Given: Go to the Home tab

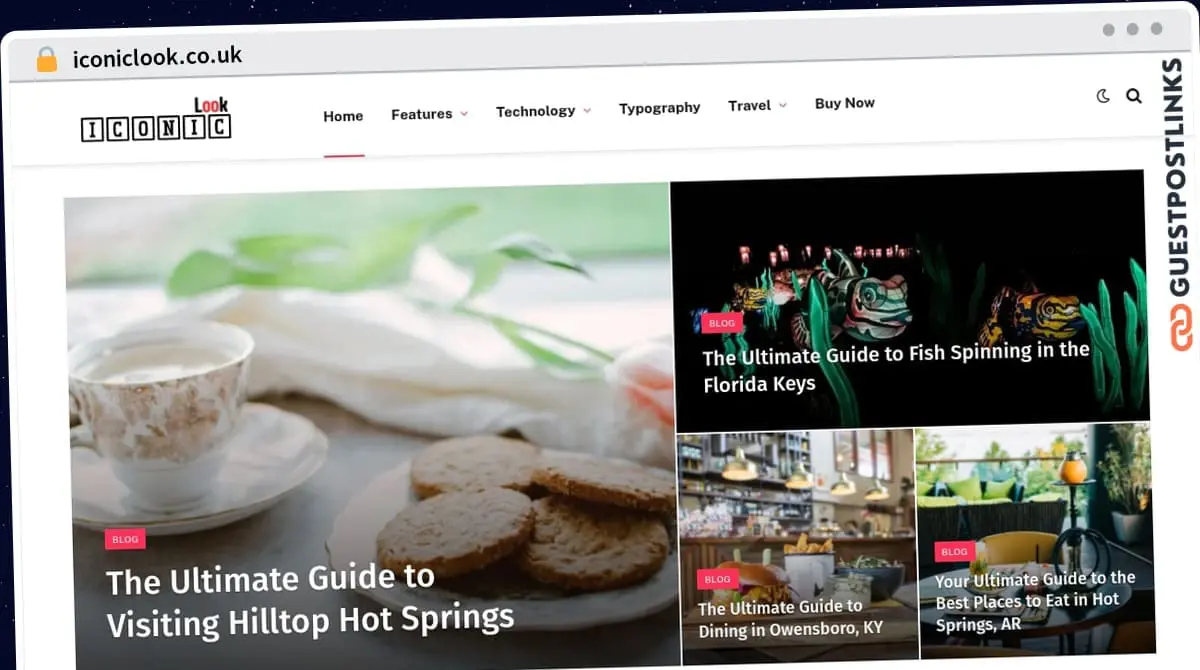Looking at the screenshot, I should (343, 116).
